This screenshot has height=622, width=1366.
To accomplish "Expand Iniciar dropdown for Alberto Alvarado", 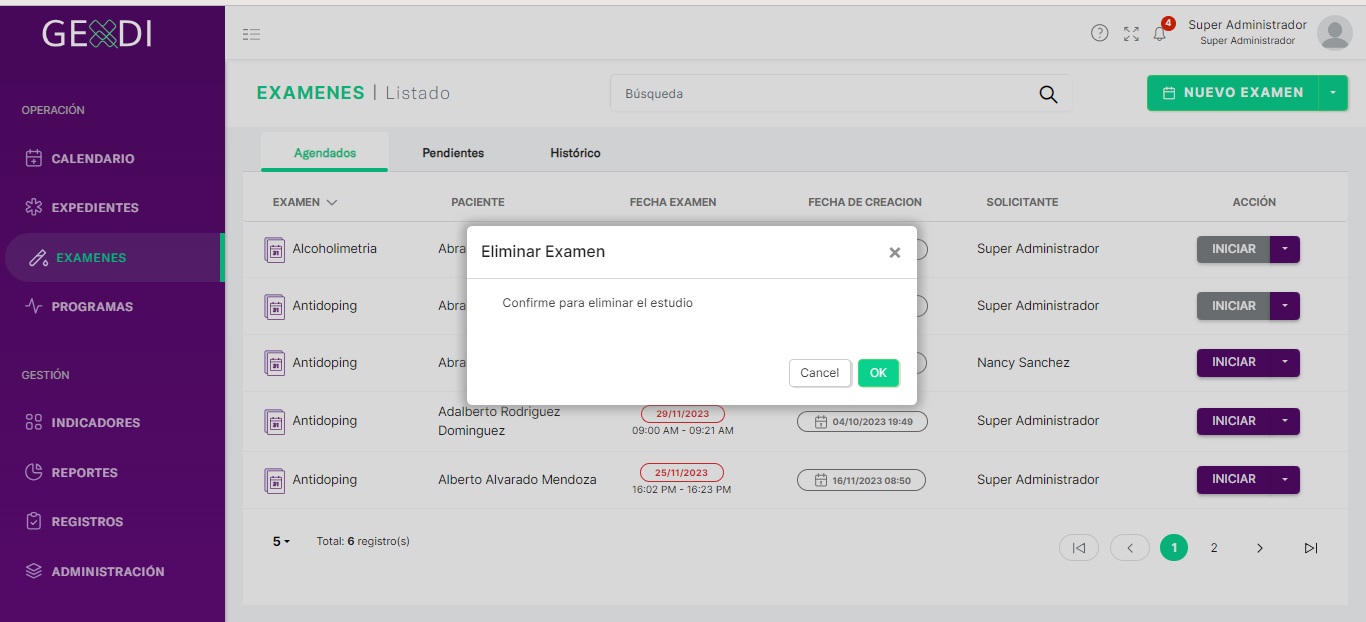I will [x=1285, y=479].
